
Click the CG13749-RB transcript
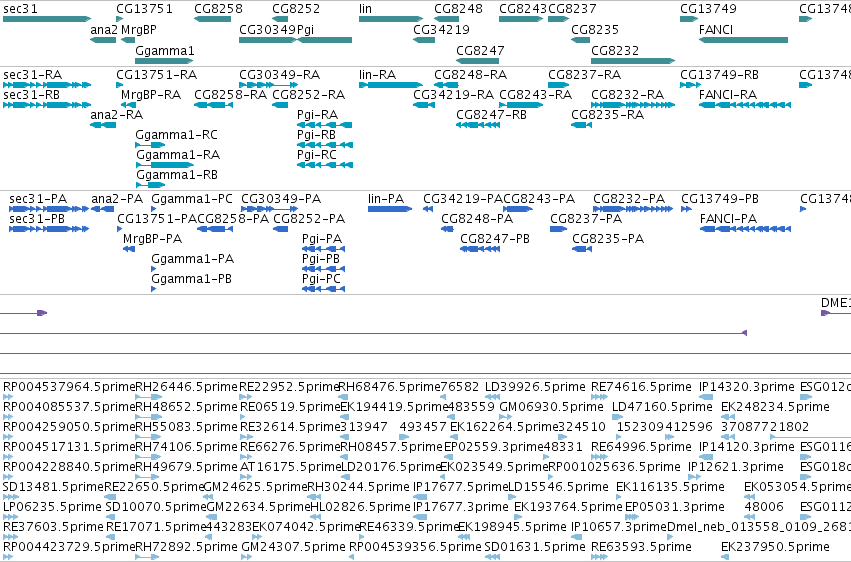[690, 85]
